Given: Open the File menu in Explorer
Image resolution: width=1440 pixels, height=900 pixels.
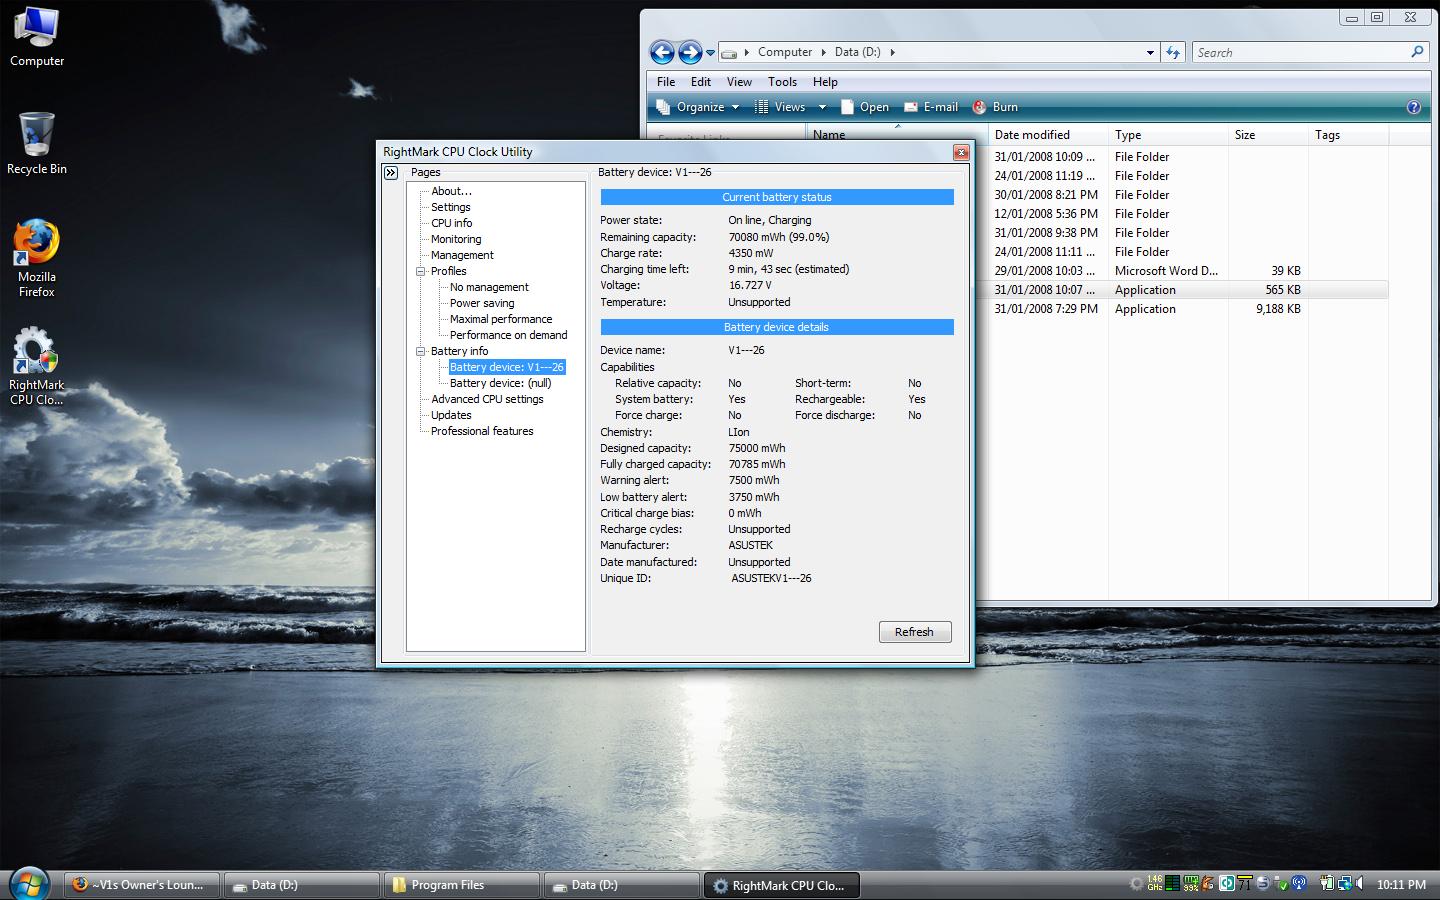Looking at the screenshot, I should point(666,82).
